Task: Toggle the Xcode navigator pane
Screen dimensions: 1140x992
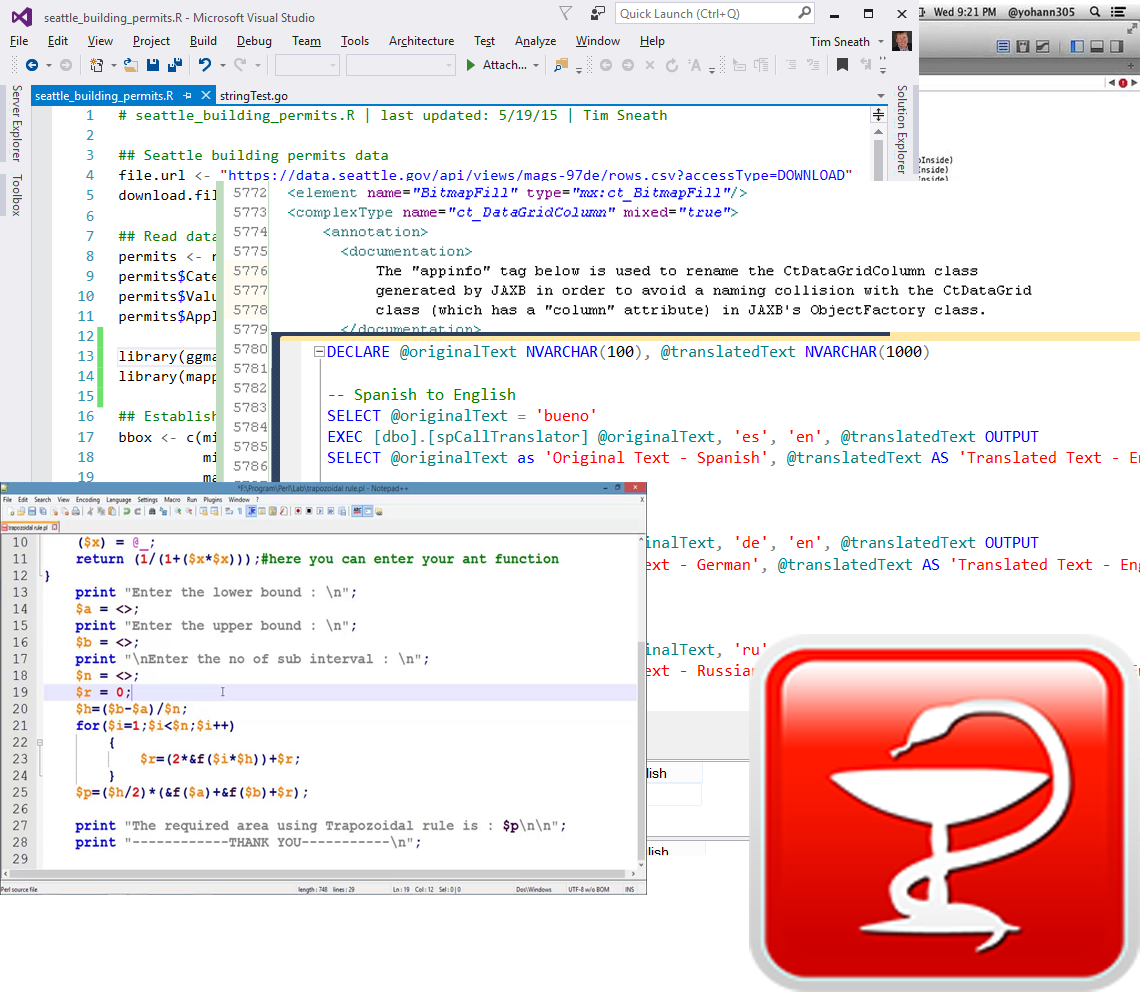Action: coord(1077,47)
